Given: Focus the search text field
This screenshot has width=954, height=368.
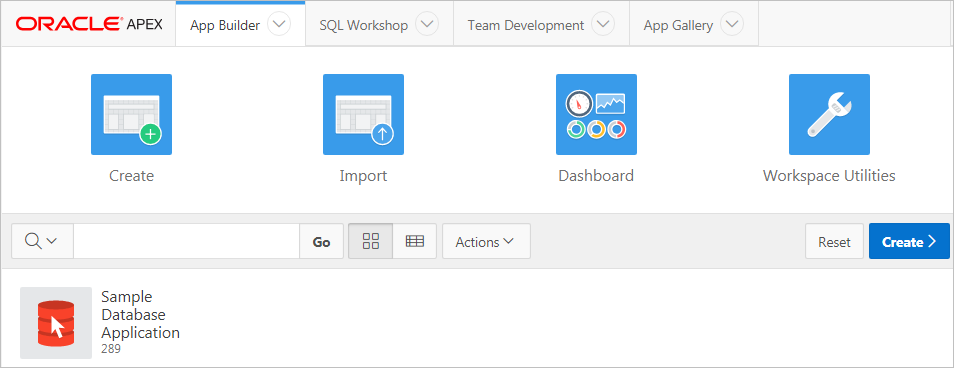Looking at the screenshot, I should pos(186,241).
